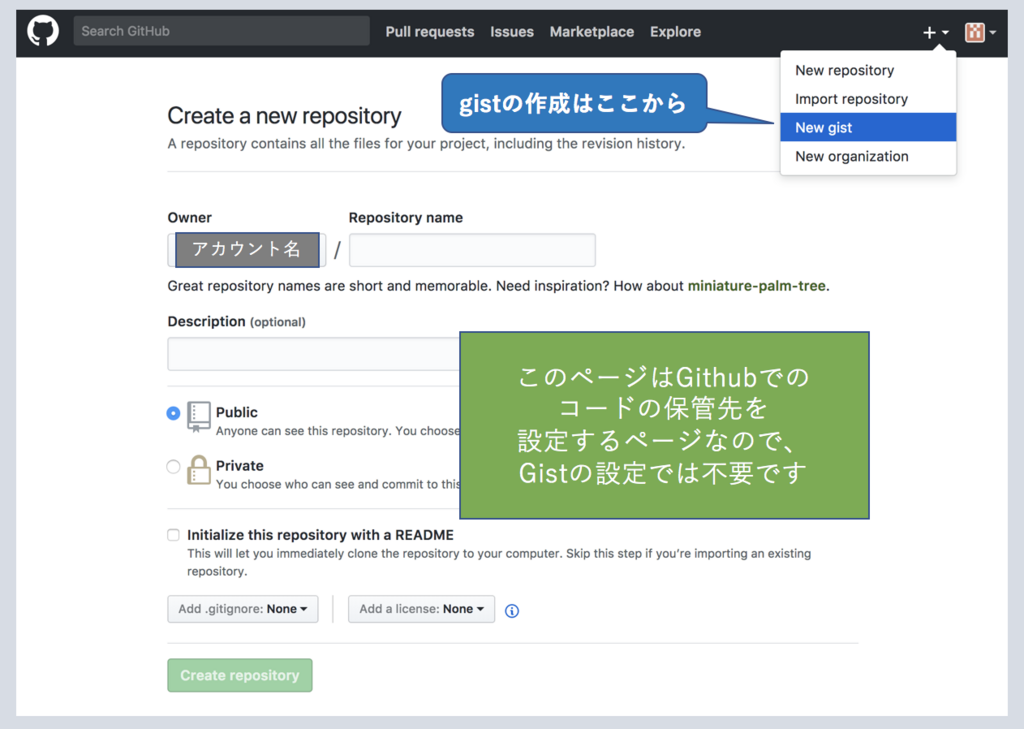Open the Add a license dropdown
The height and width of the screenshot is (729, 1024).
(421, 609)
